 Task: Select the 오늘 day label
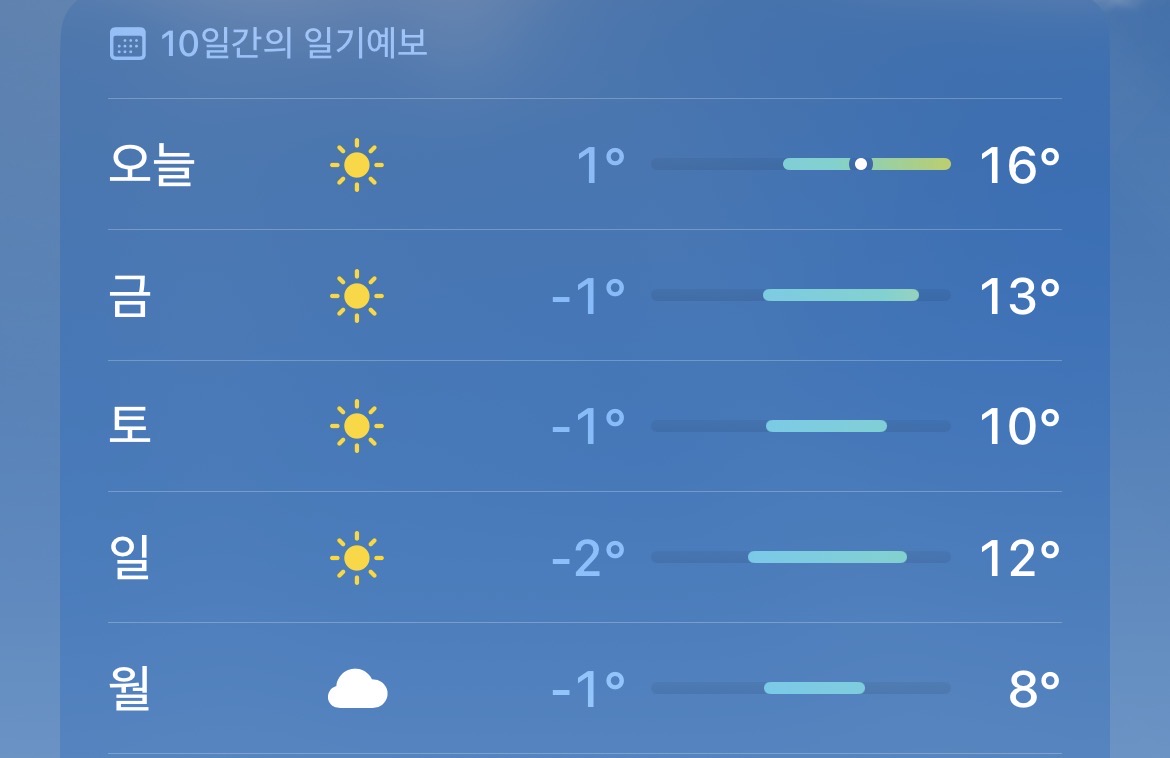coord(151,165)
